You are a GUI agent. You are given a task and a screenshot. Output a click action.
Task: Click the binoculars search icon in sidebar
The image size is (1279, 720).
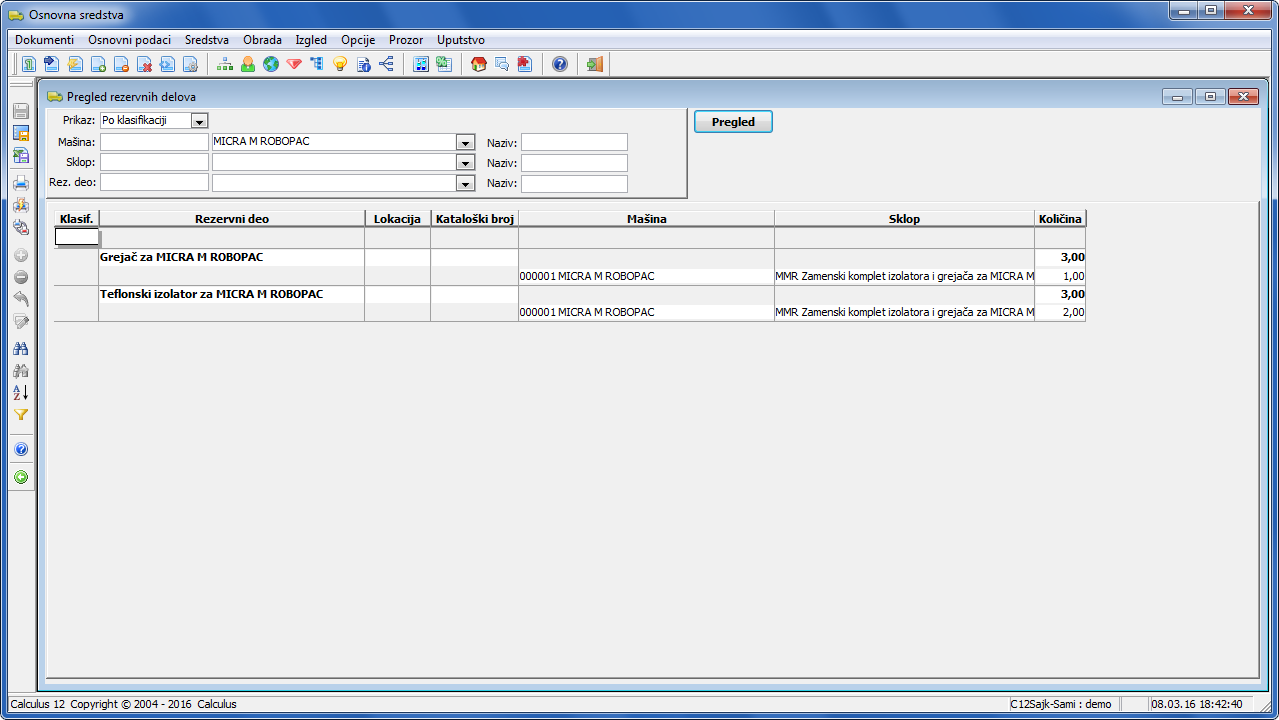click(20, 349)
